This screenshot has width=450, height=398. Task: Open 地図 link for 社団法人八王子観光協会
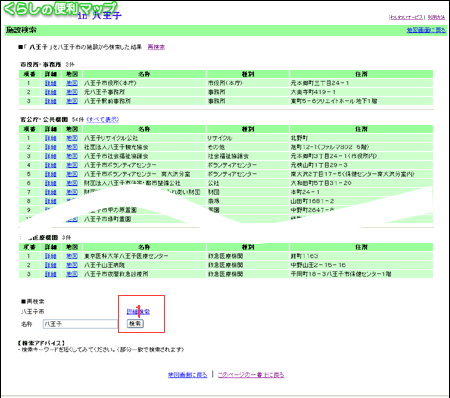click(72, 147)
